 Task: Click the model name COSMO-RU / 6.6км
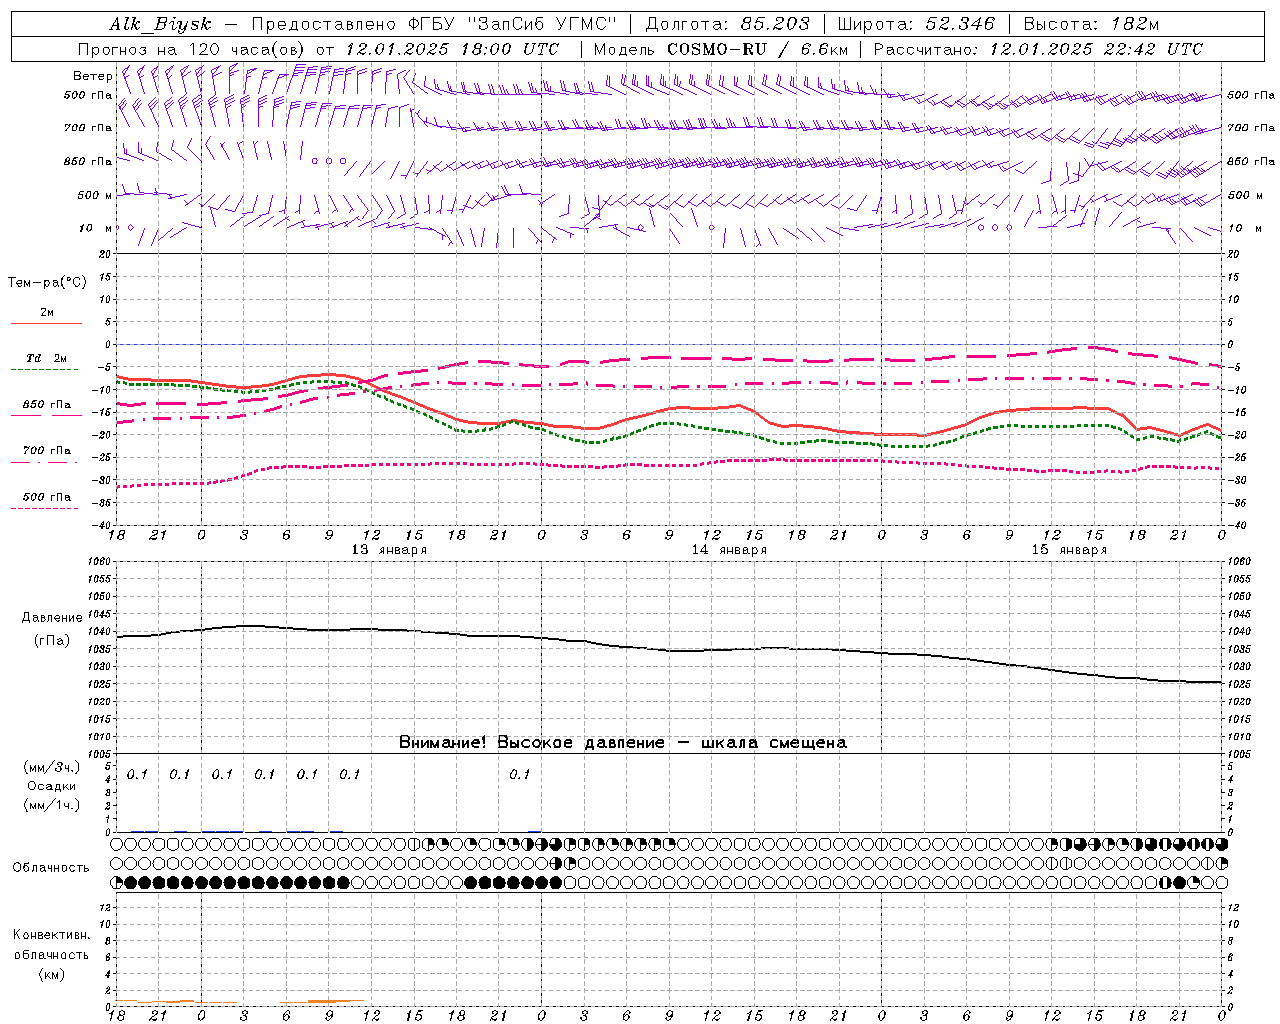coord(757,49)
